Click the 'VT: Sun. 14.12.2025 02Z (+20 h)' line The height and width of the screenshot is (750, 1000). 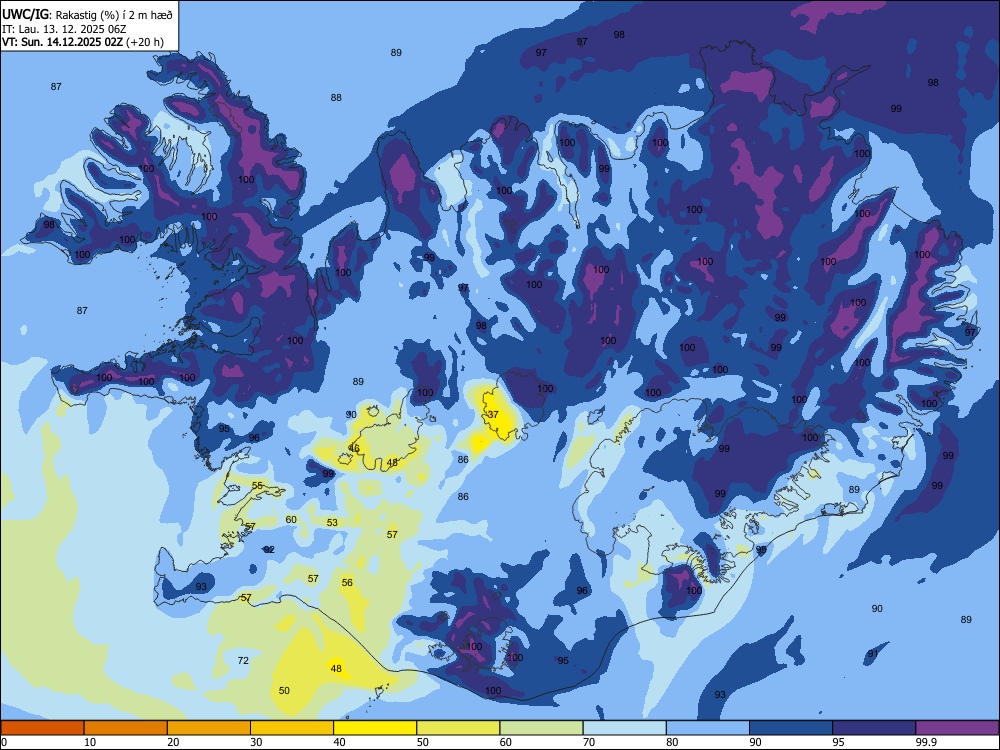click(x=83, y=42)
